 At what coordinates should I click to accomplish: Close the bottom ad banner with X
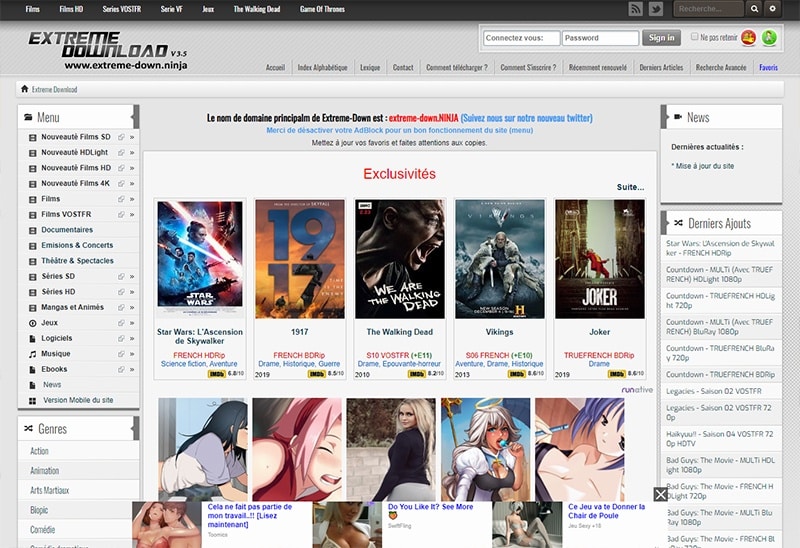661,494
